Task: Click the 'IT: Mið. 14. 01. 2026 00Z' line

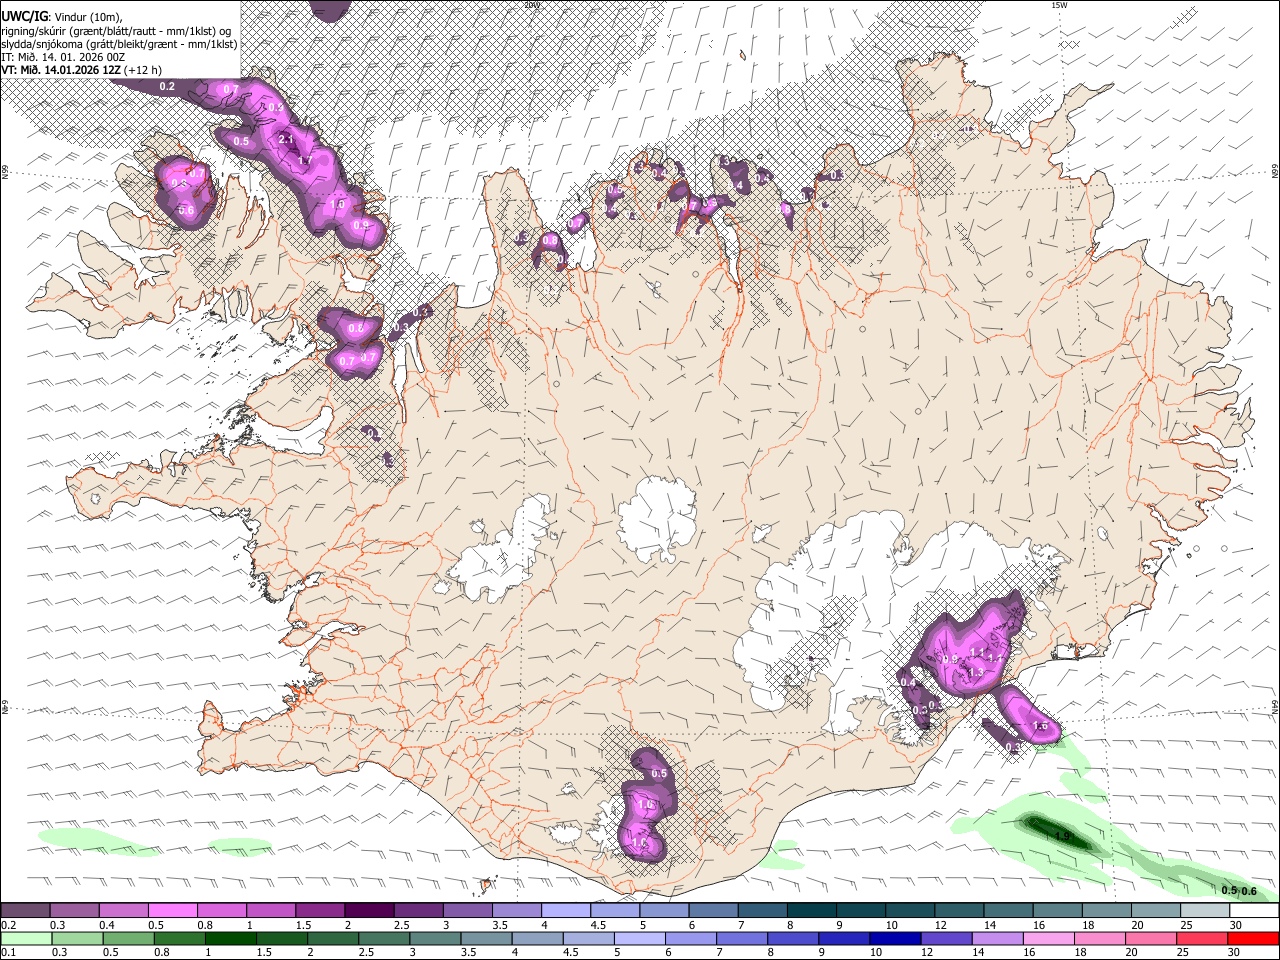Action: (63, 57)
